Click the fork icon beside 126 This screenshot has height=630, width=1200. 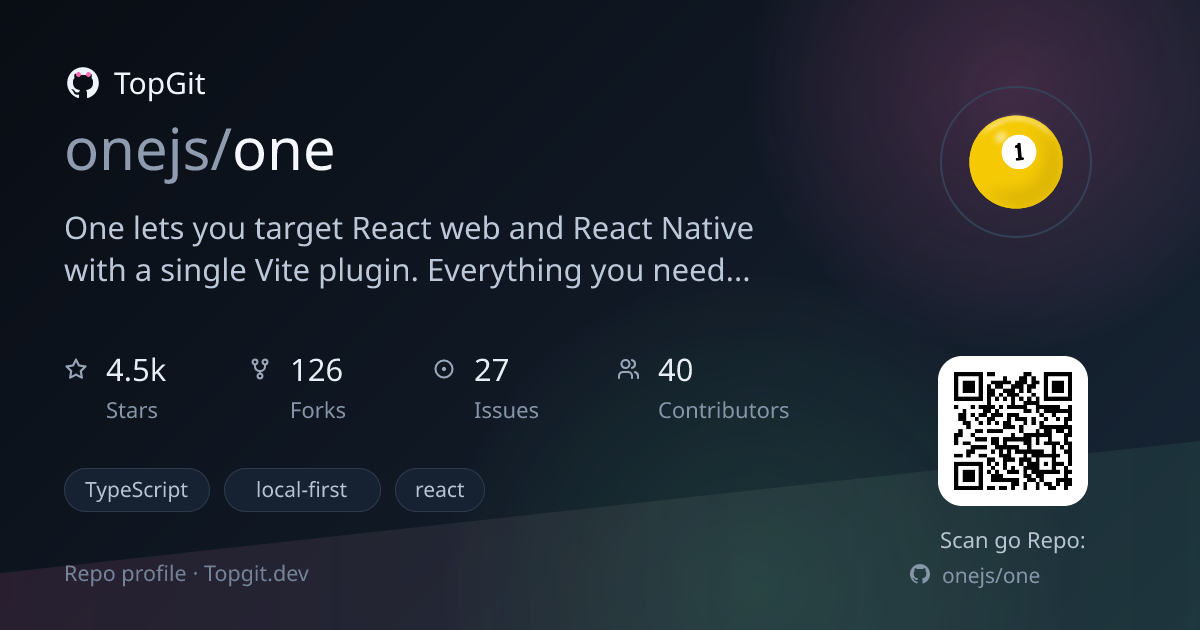(260, 370)
